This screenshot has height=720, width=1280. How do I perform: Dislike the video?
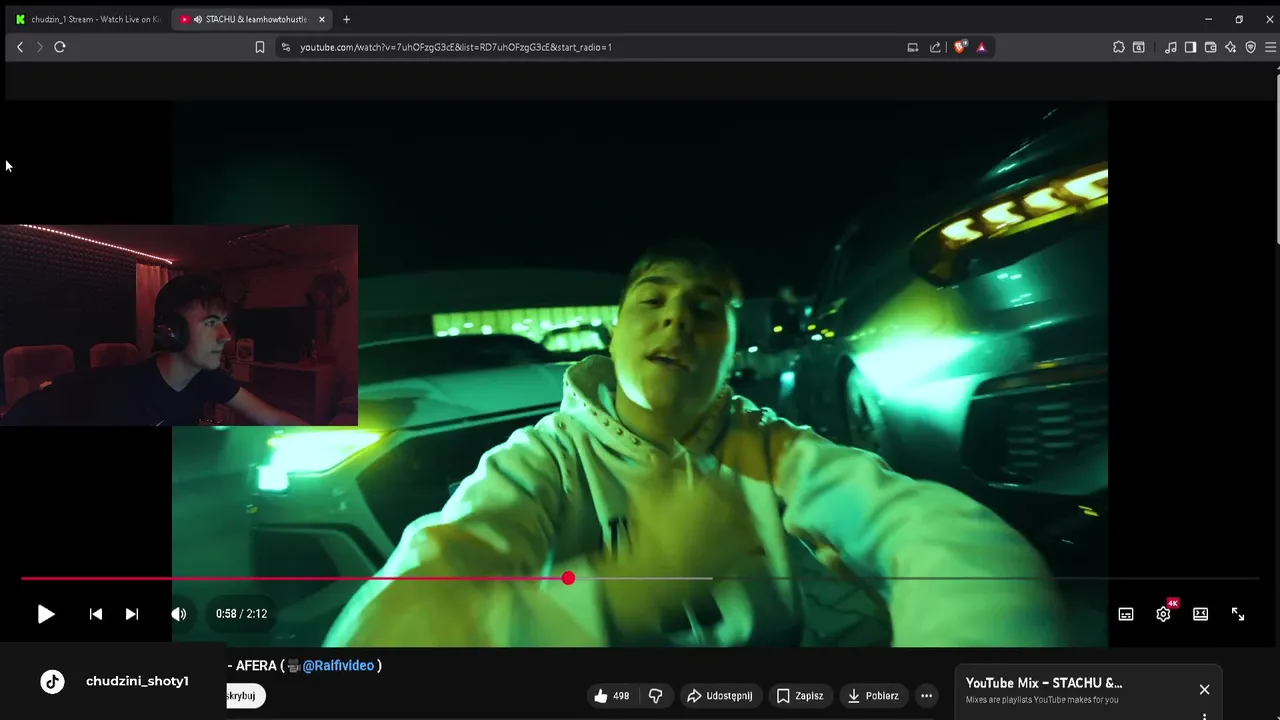tap(656, 696)
